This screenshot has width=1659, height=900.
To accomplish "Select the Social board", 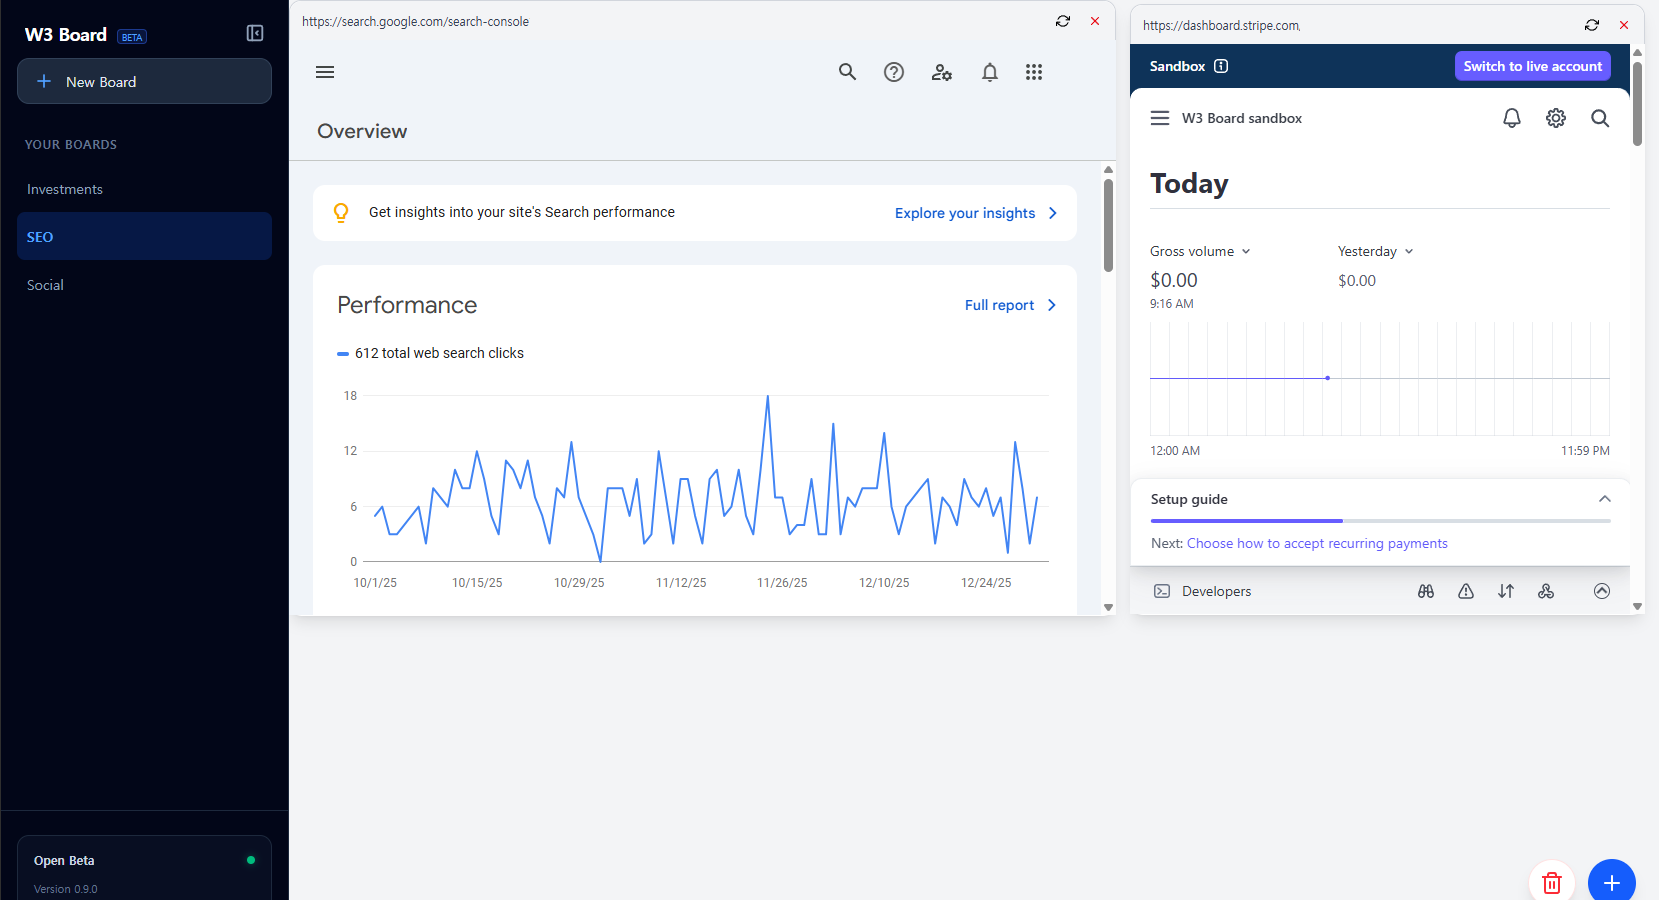I will pyautogui.click(x=45, y=285).
